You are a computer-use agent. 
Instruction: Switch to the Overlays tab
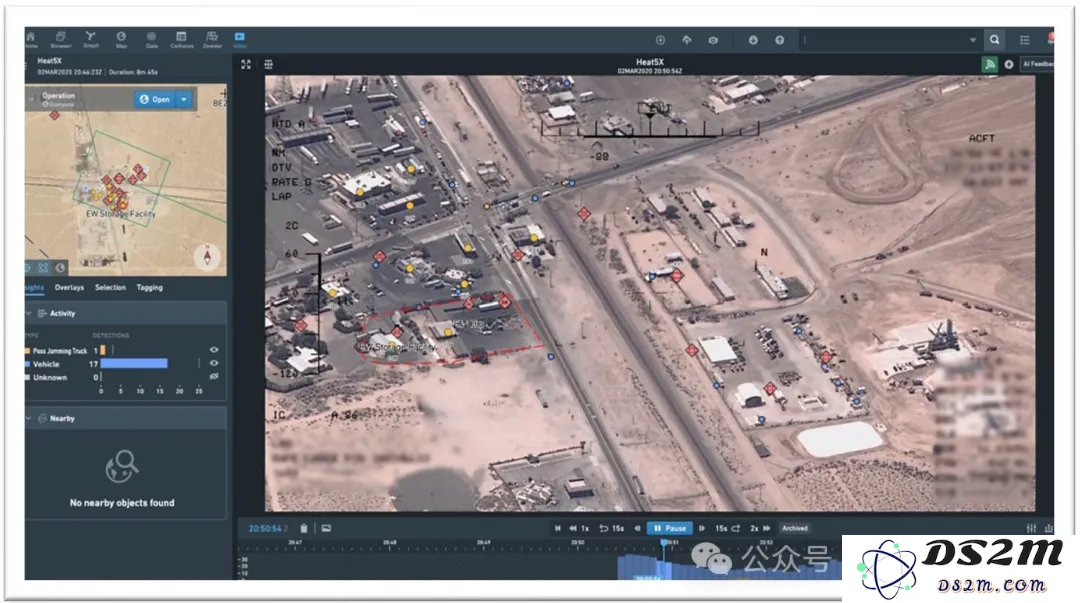69,287
